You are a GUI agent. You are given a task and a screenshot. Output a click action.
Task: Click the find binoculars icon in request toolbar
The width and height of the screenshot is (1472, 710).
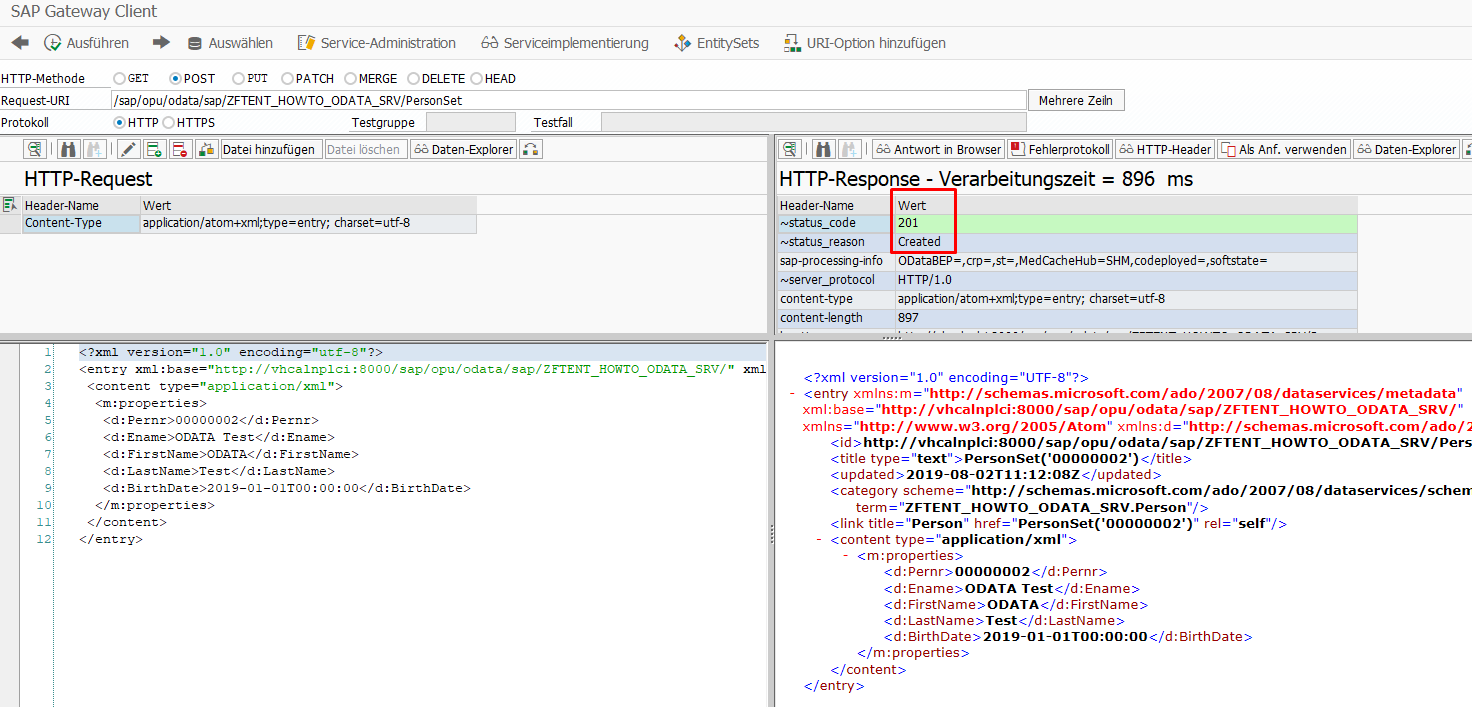(x=69, y=149)
